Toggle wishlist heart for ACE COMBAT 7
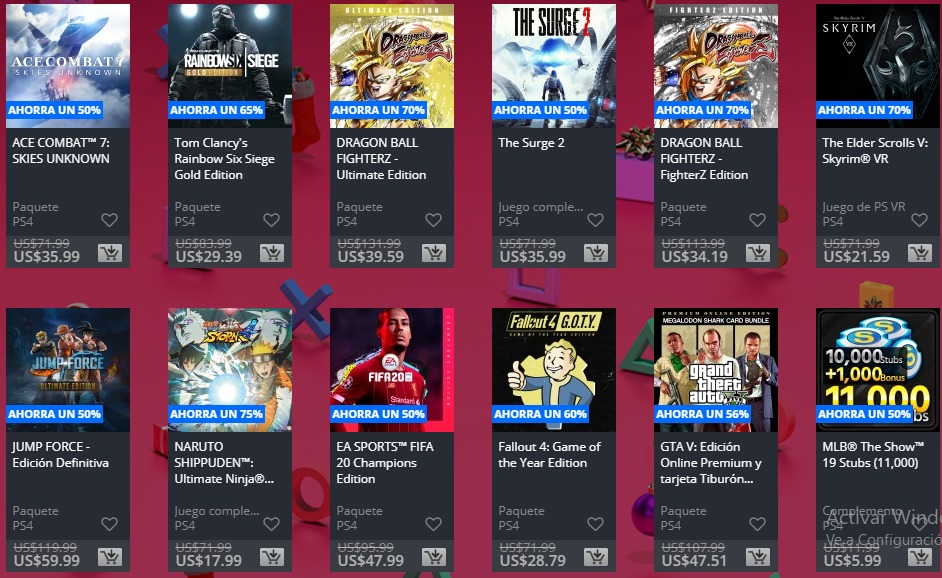The height and width of the screenshot is (578, 942). coord(109,220)
